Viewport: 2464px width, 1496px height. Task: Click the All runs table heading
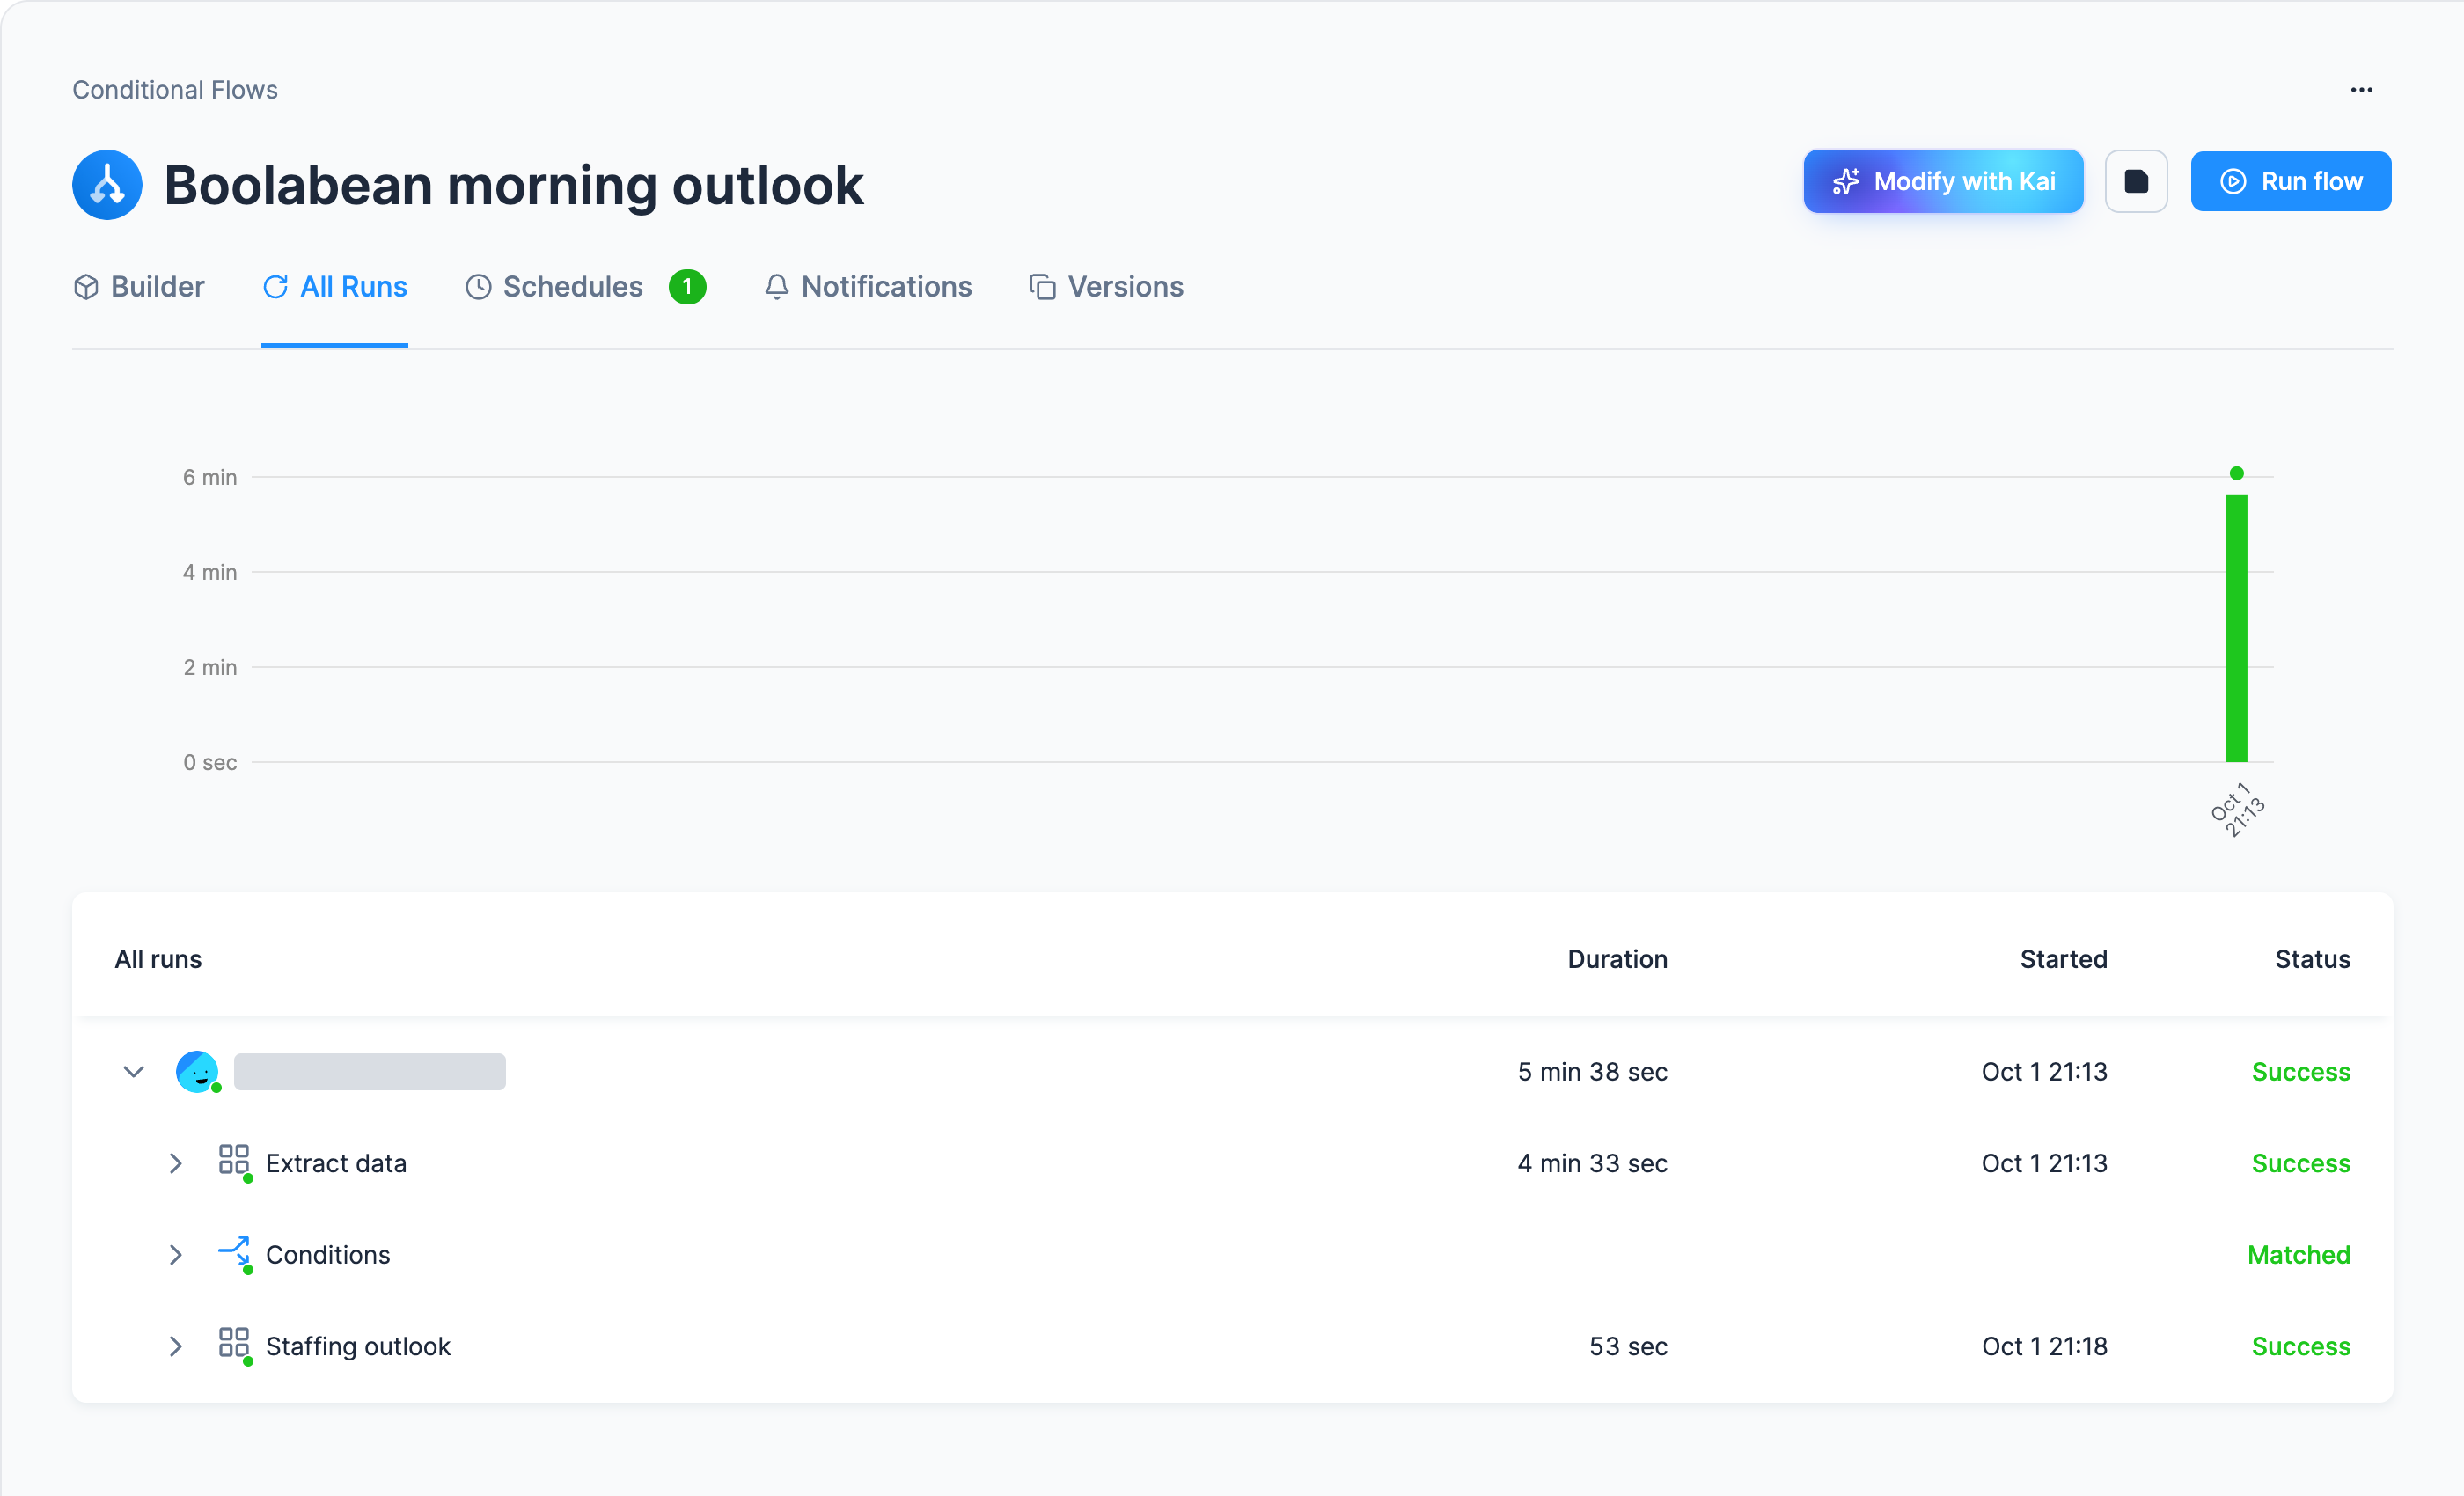pyautogui.click(x=158, y=959)
